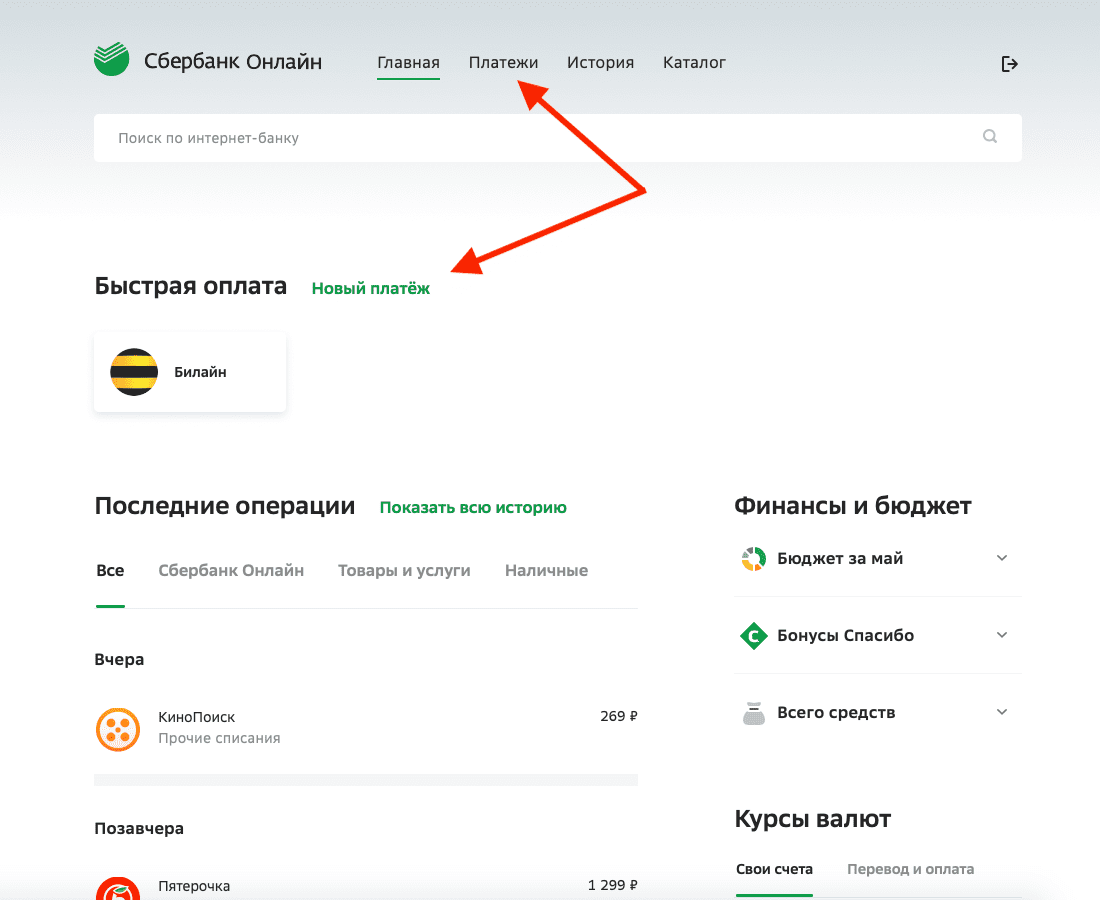Viewport: 1100px width, 900px height.
Task: Expand the Бонусы Спасибо section
Action: pyautogui.click(x=1002, y=635)
